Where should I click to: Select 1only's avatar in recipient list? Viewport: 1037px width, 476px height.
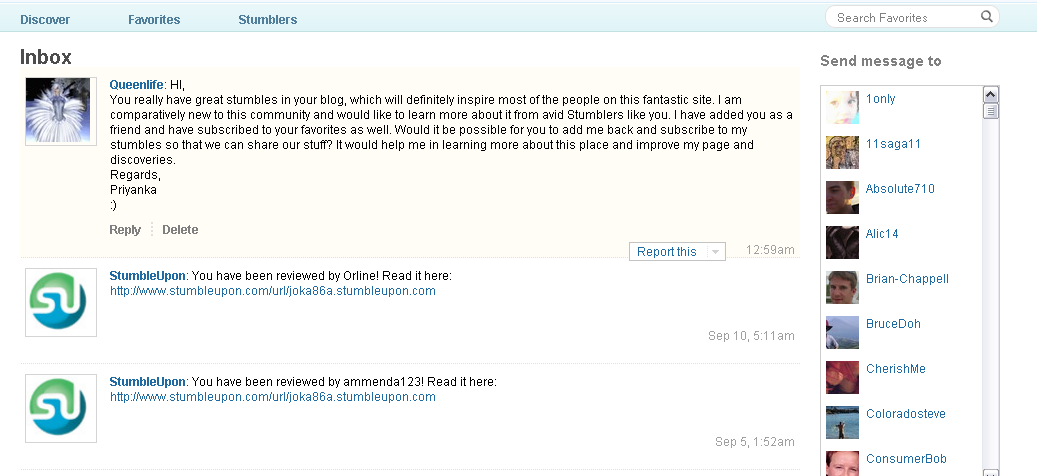click(x=842, y=107)
